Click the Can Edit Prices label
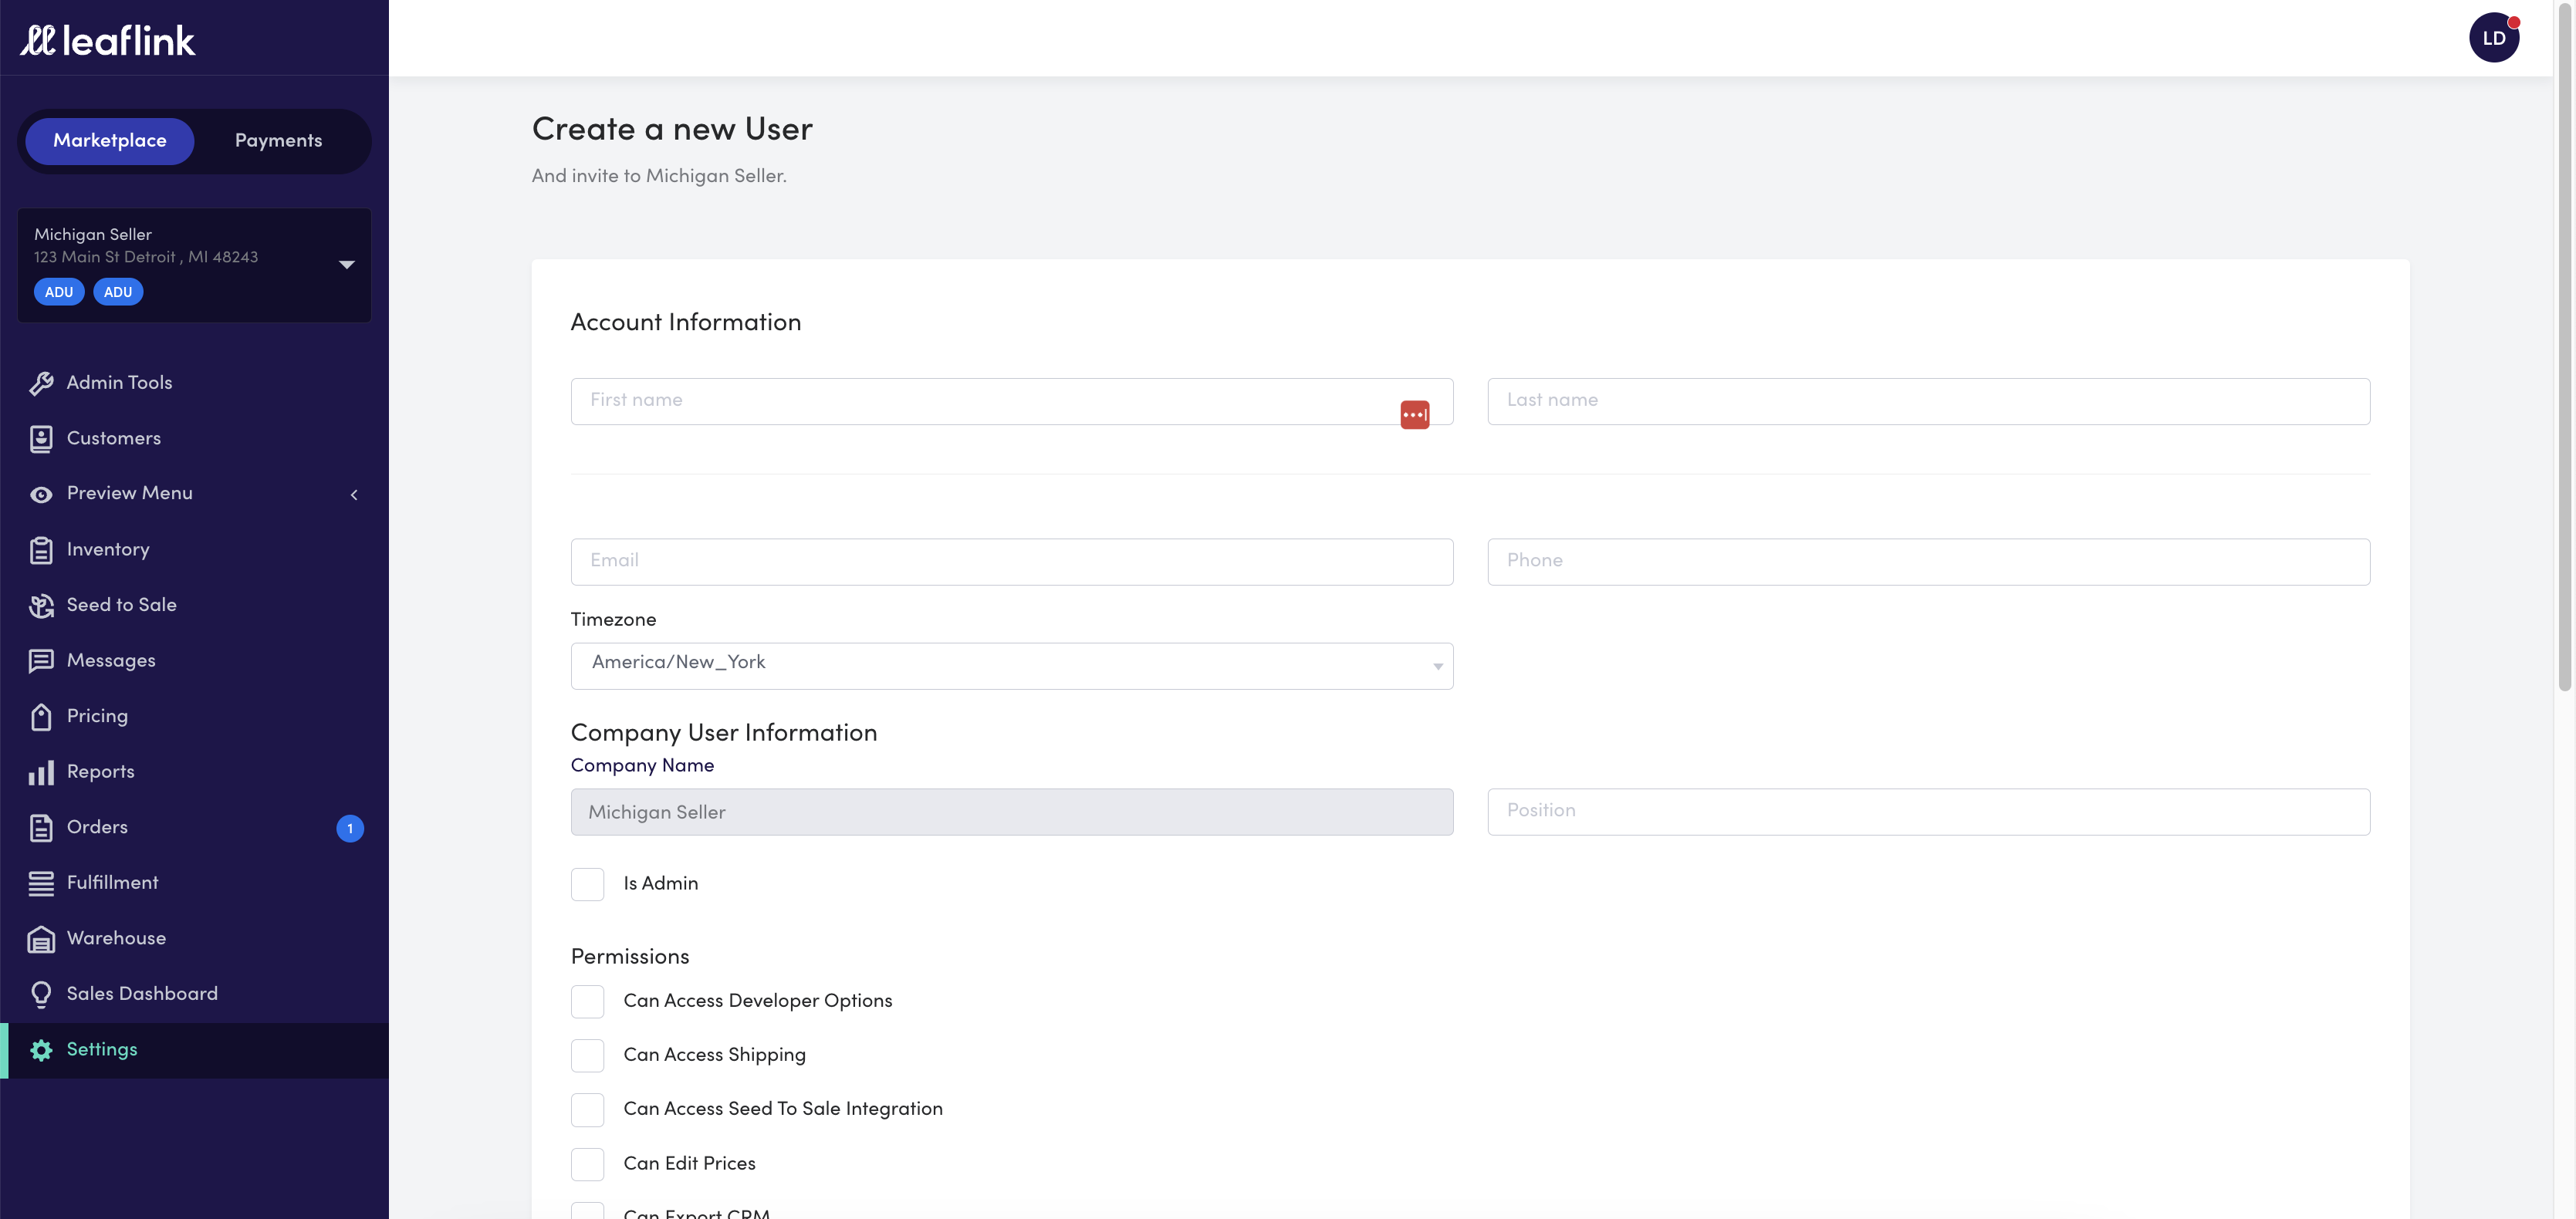The height and width of the screenshot is (1219, 2576). (x=689, y=1164)
